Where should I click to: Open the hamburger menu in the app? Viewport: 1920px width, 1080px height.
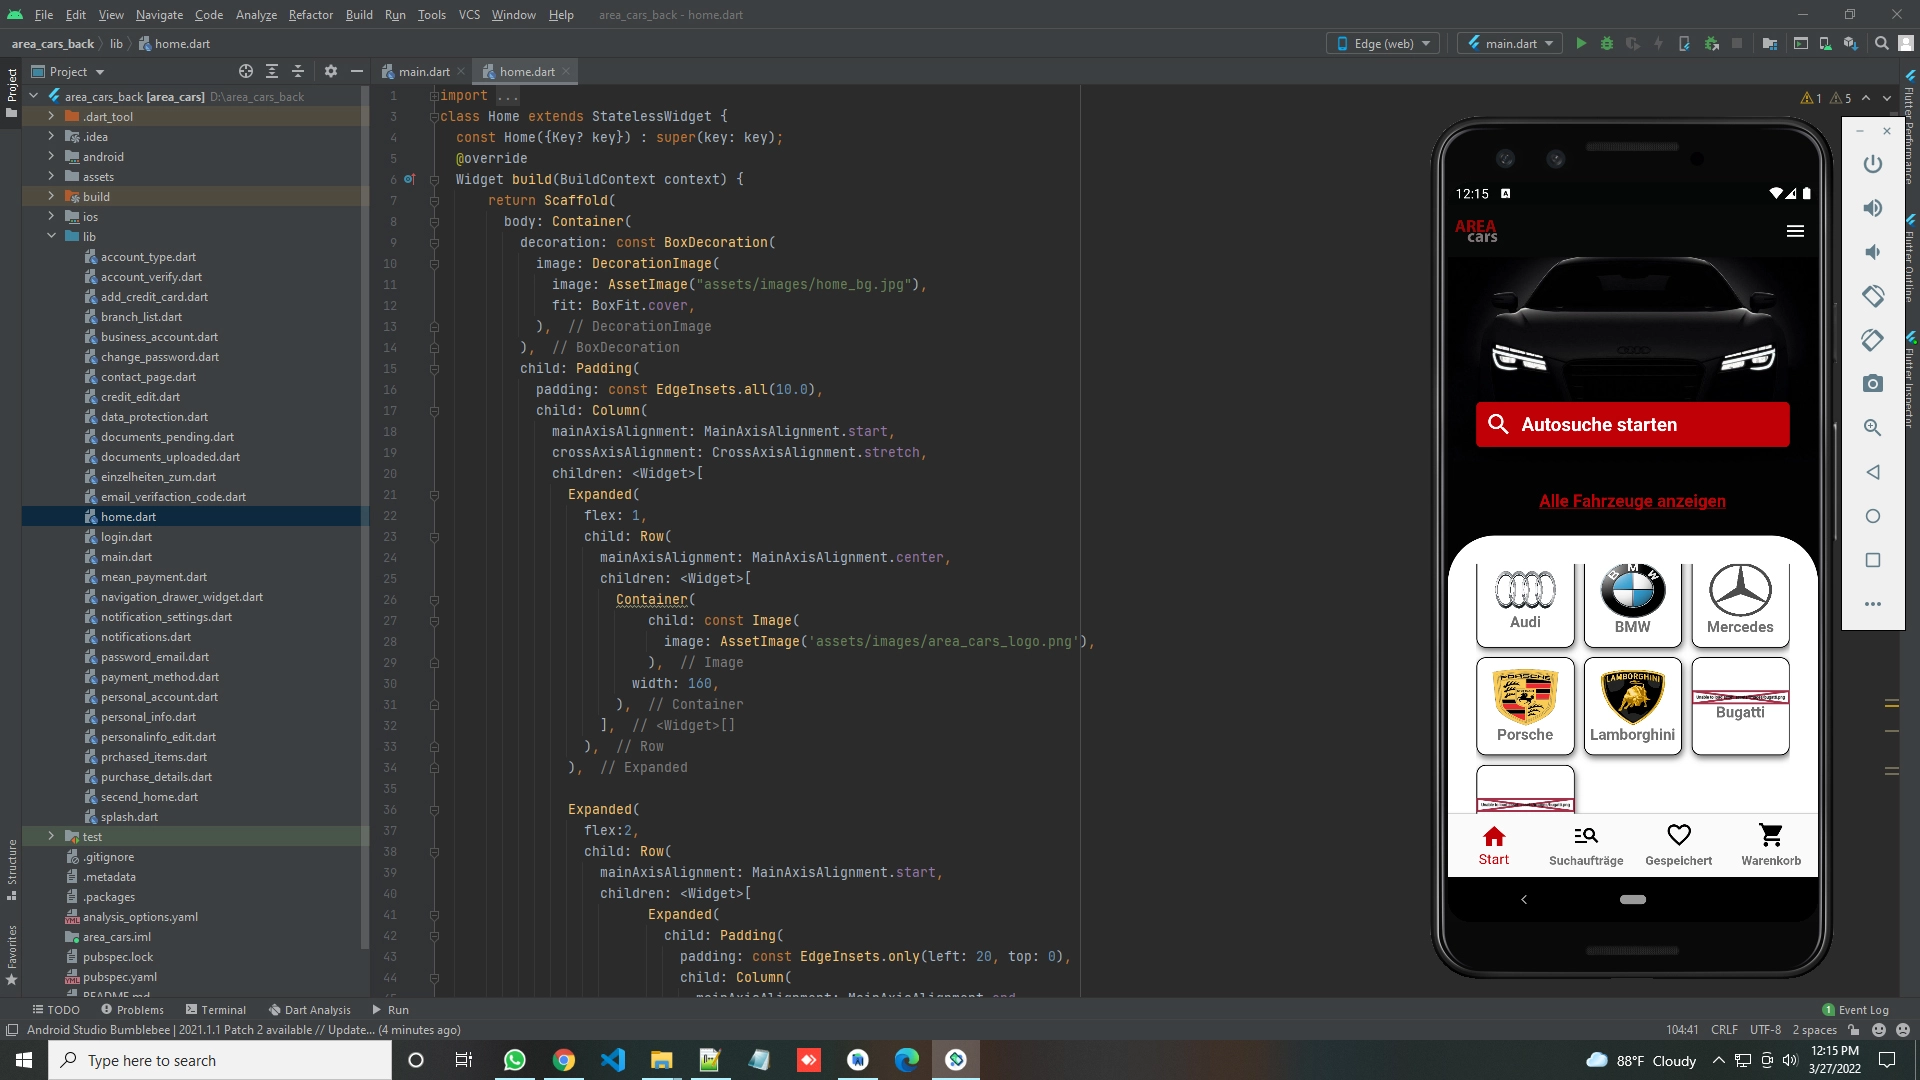point(1795,231)
